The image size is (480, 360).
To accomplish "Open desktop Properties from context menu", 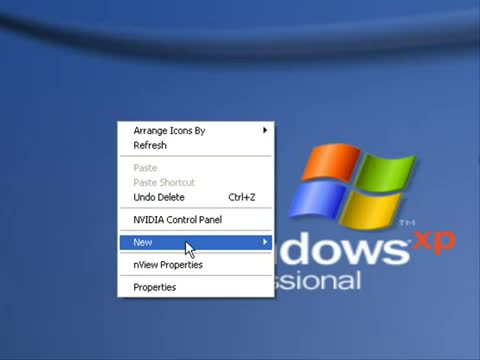I will pos(196,287).
